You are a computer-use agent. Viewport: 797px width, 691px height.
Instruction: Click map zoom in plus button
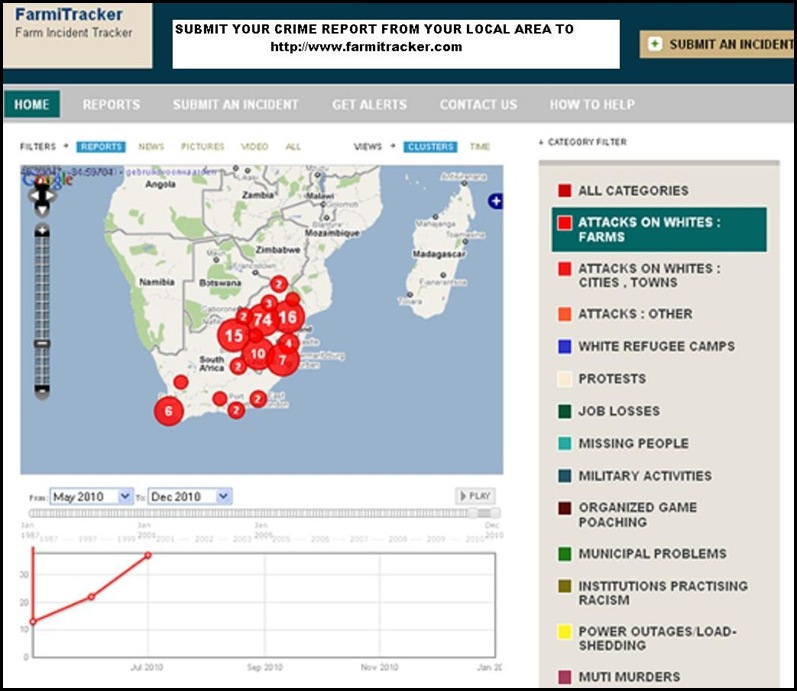pos(42,230)
